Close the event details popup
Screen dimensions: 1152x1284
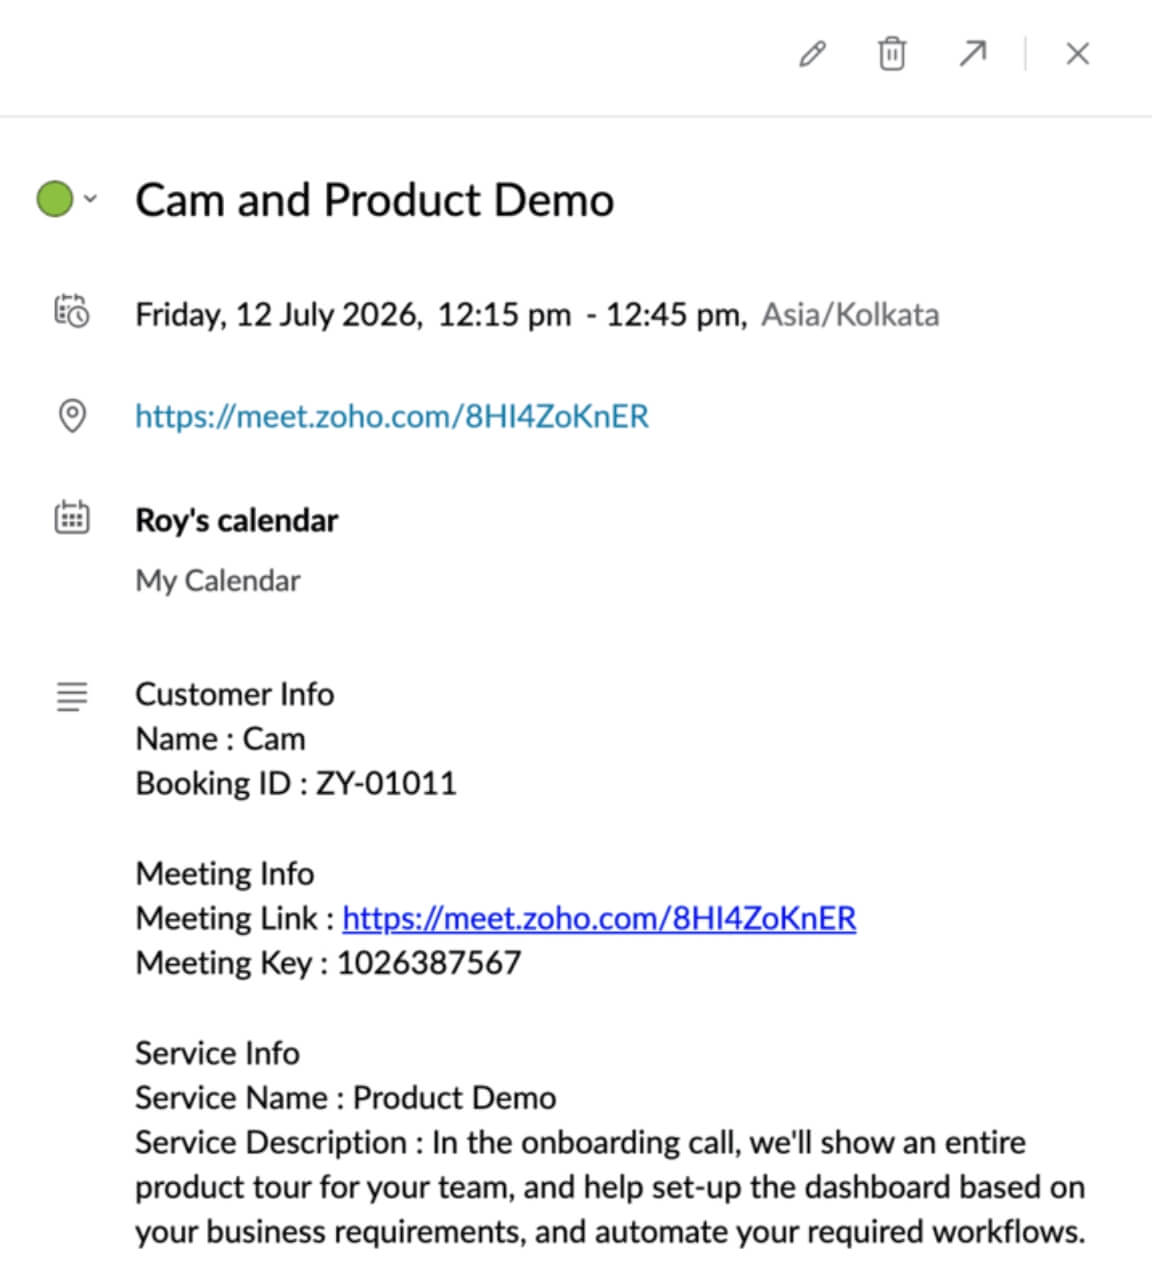[x=1077, y=54]
